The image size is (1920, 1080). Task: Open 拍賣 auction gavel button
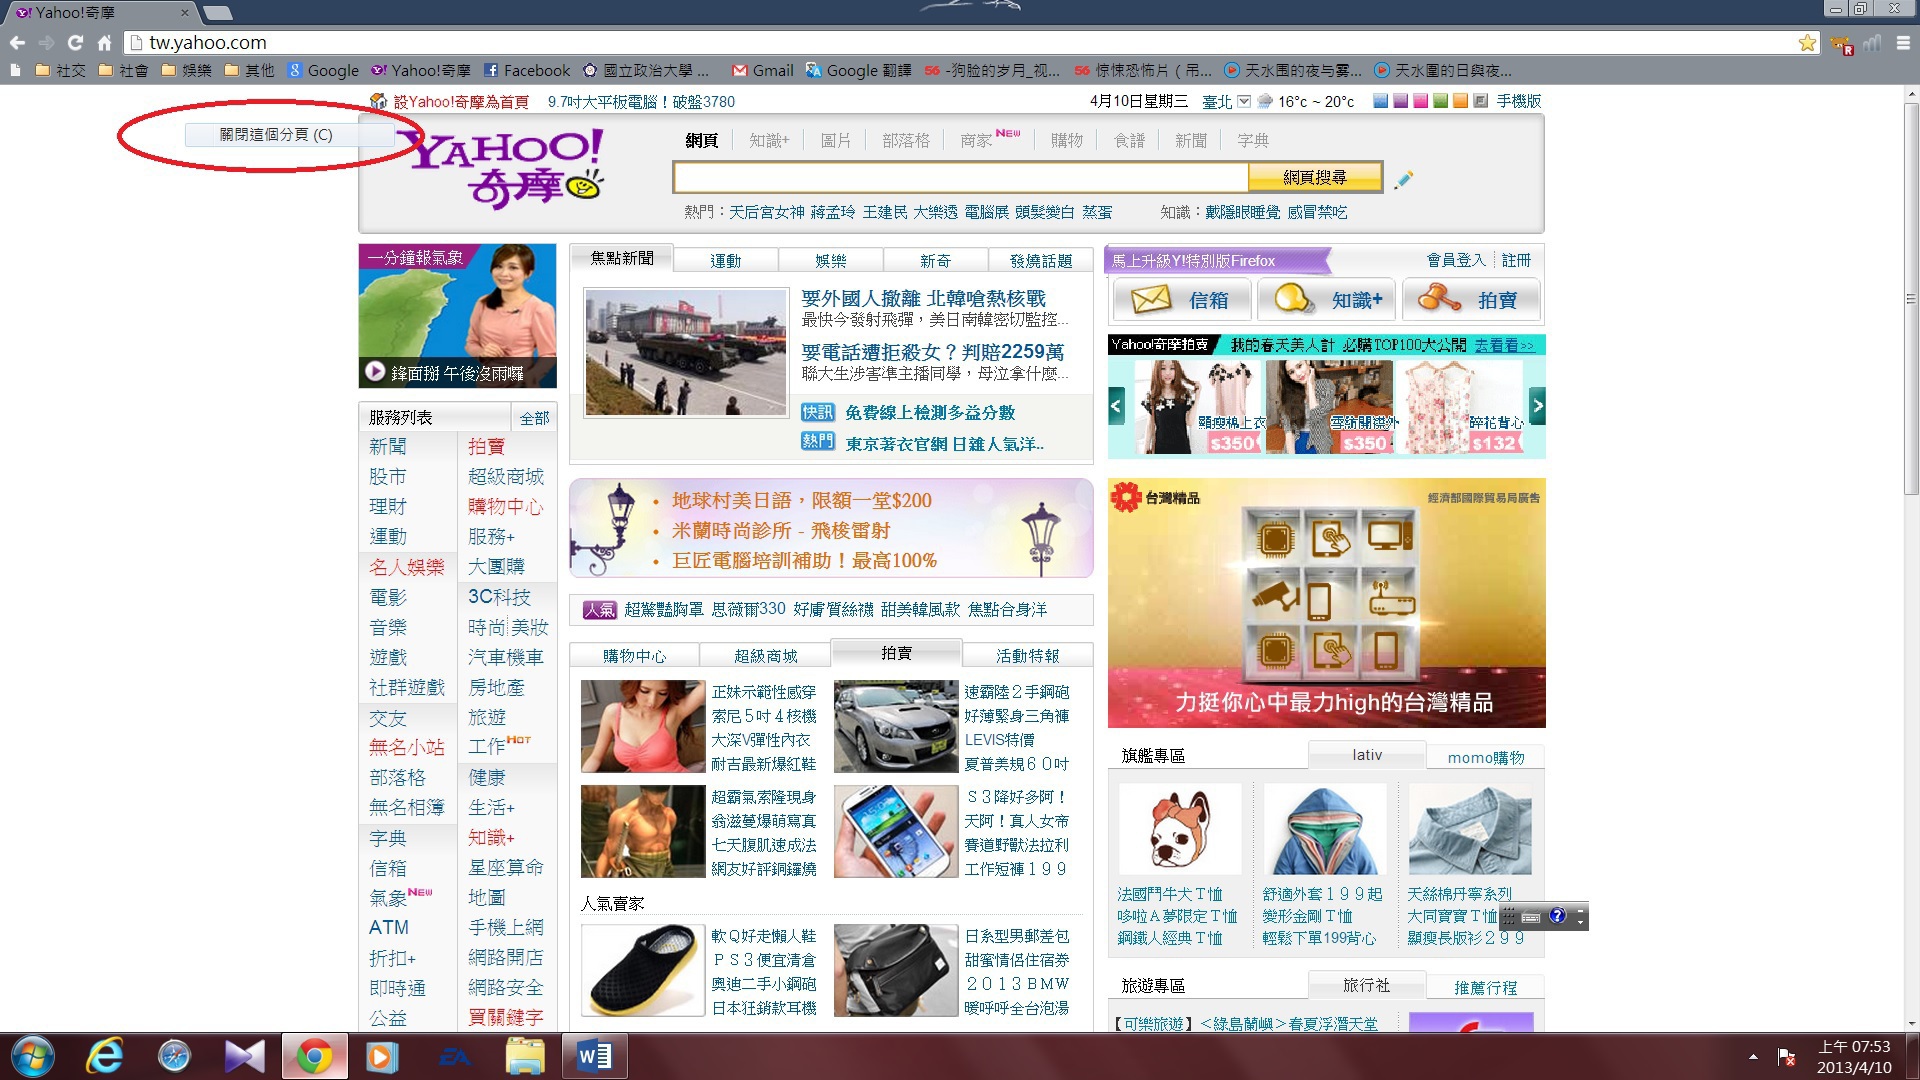(x=1471, y=299)
